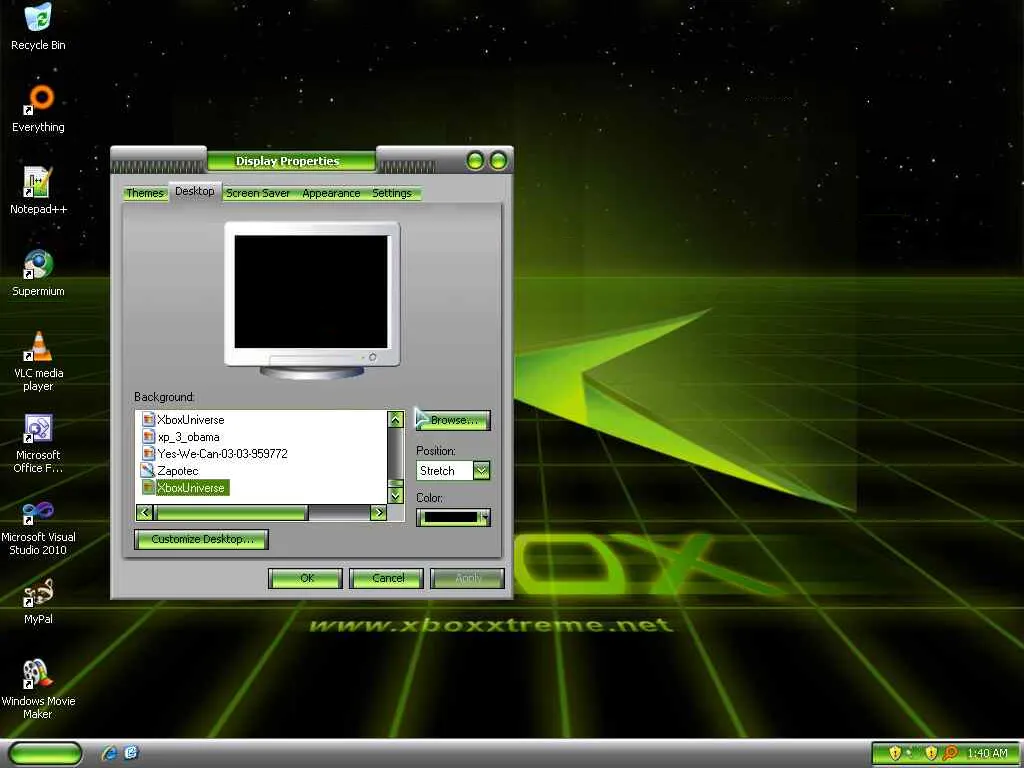Switch to the Themes tab
The width and height of the screenshot is (1024, 768).
pos(144,193)
